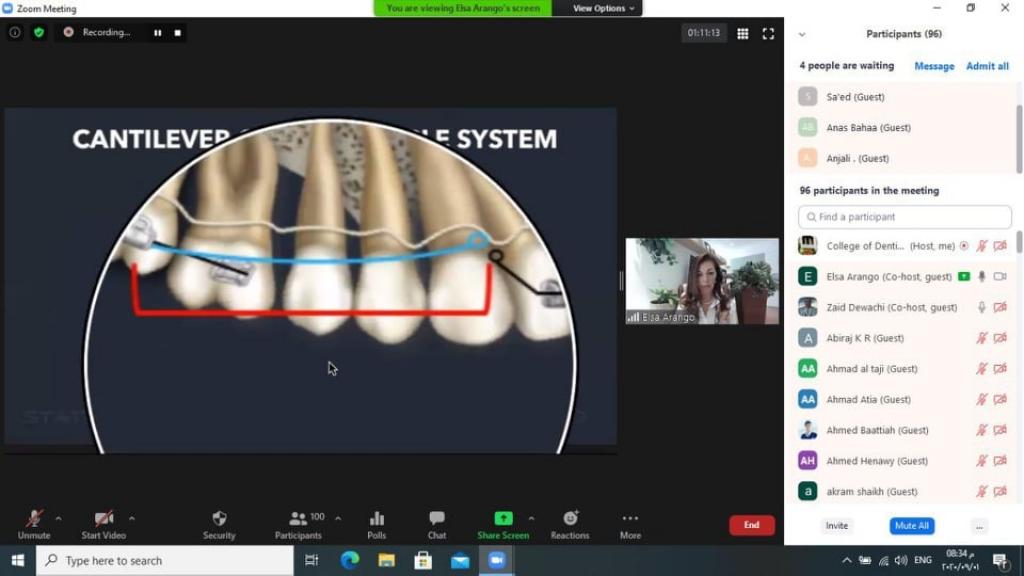Screen dimensions: 1024x576
Task: Open the More options menu
Action: tap(630, 524)
